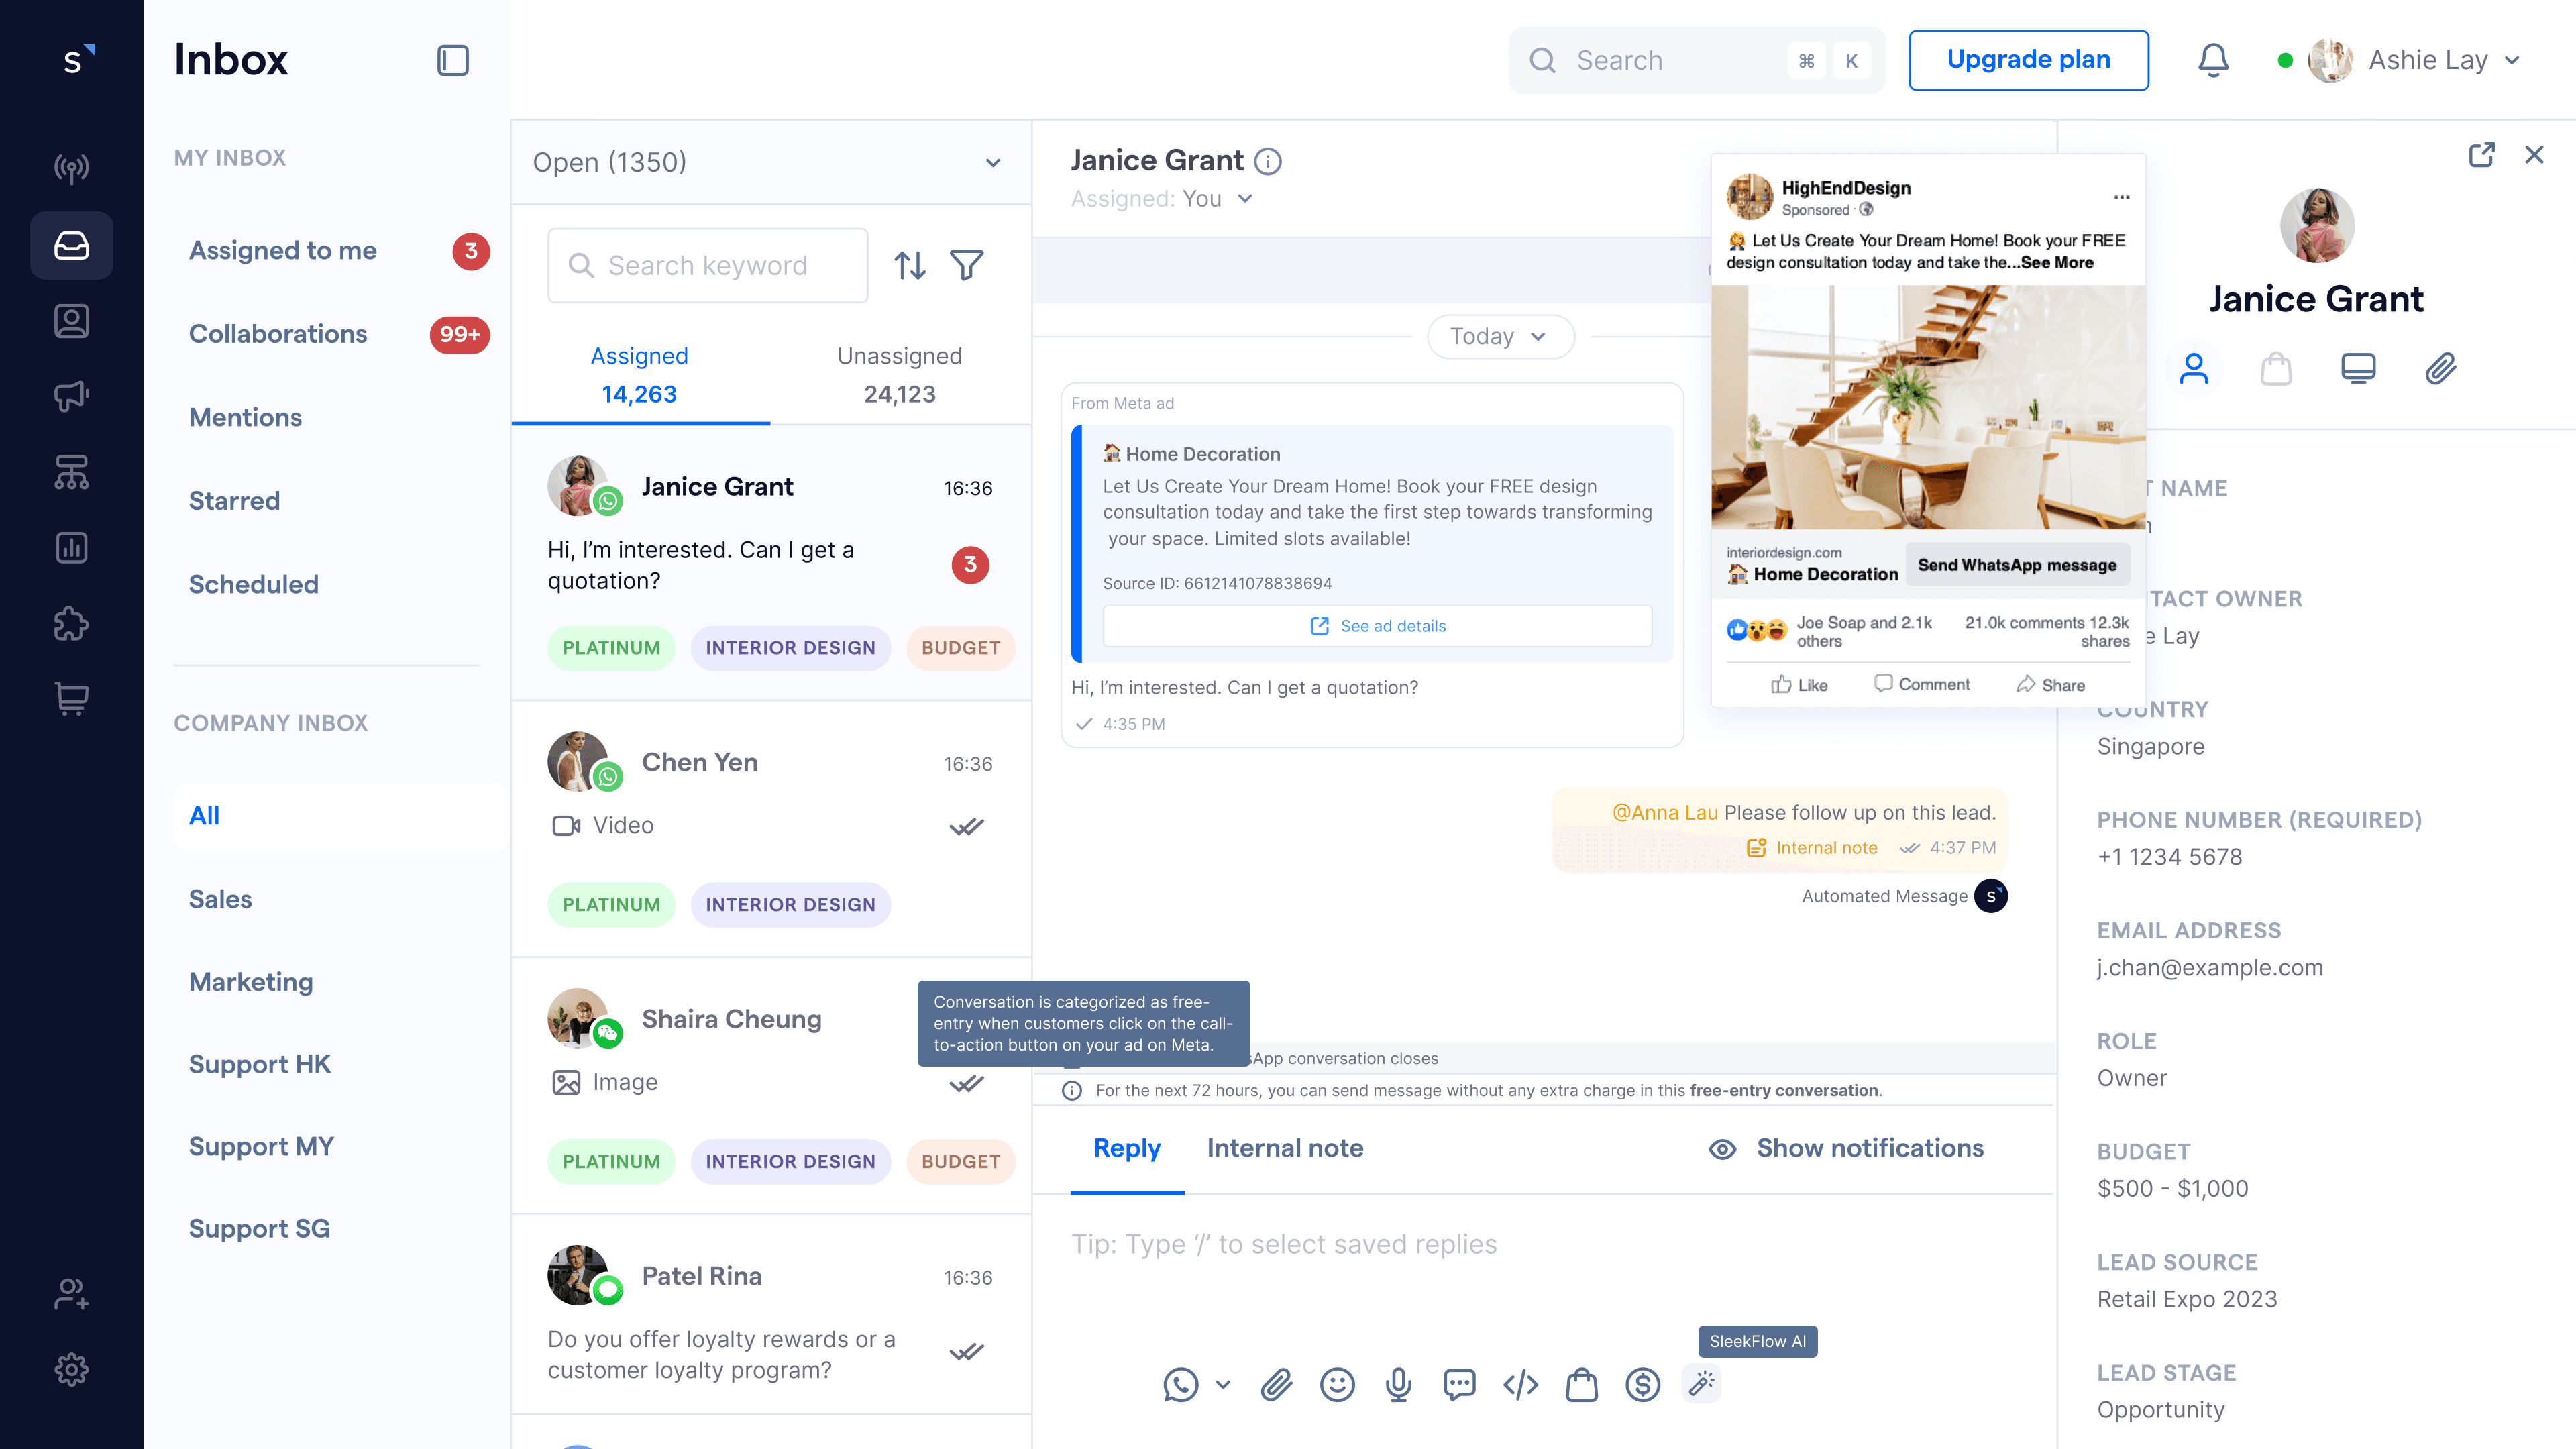Open the Flow Builder icon in sidebar
Image resolution: width=2576 pixels, height=1449 pixels.
[71, 472]
